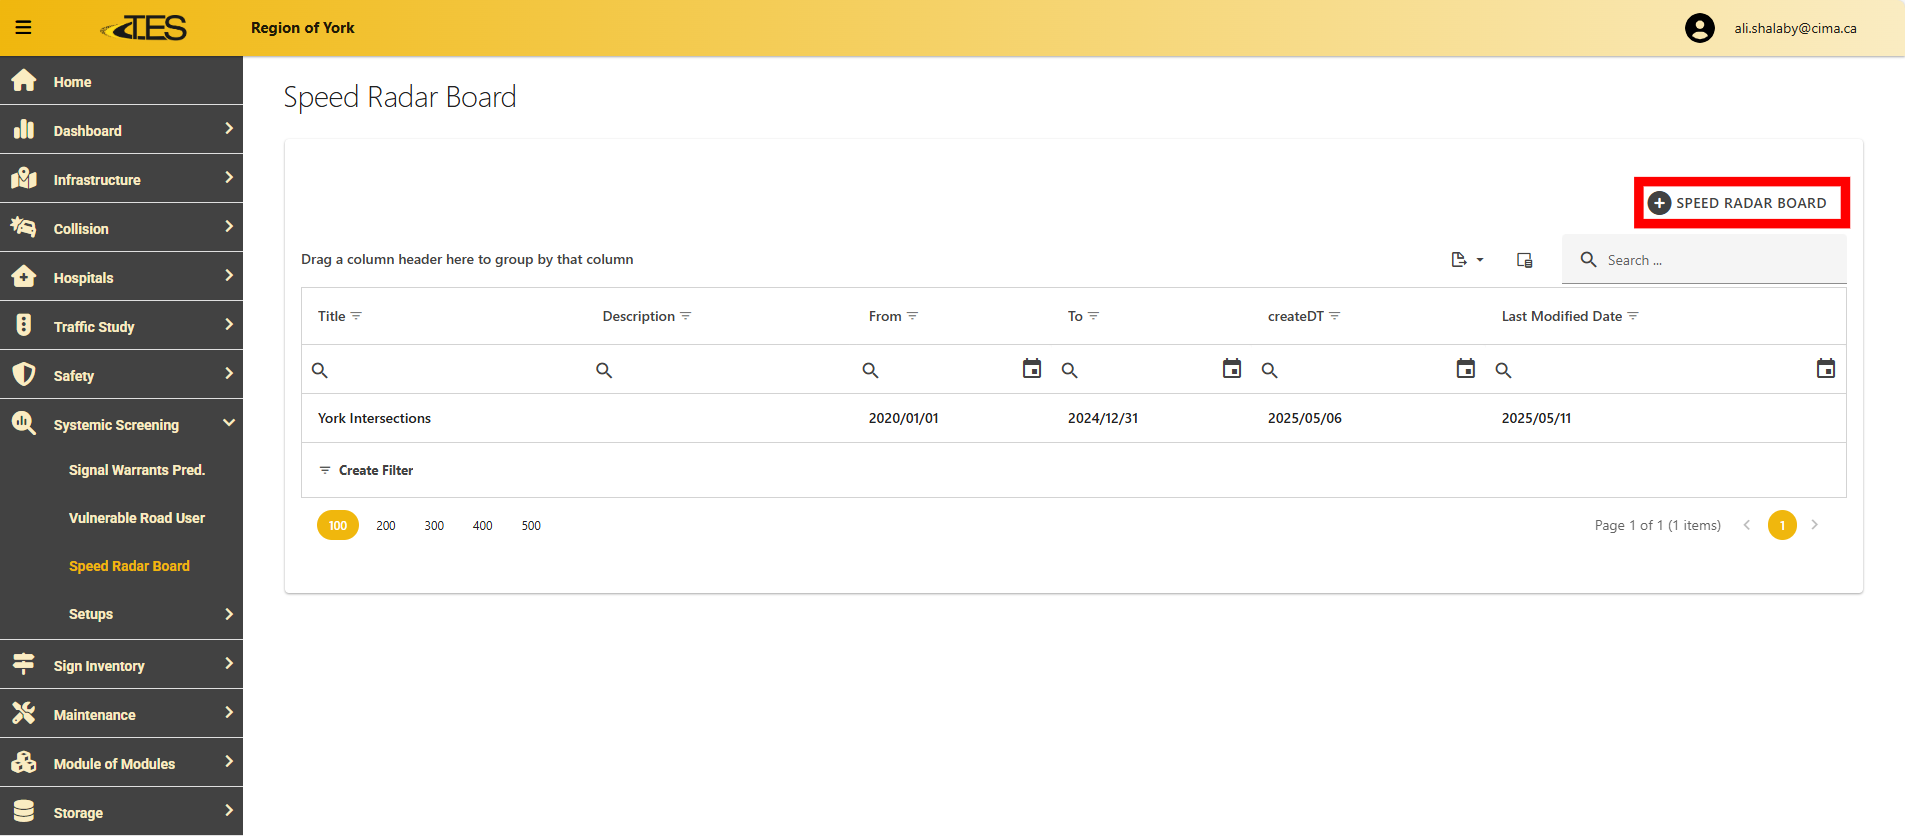Select page size 200

386,526
